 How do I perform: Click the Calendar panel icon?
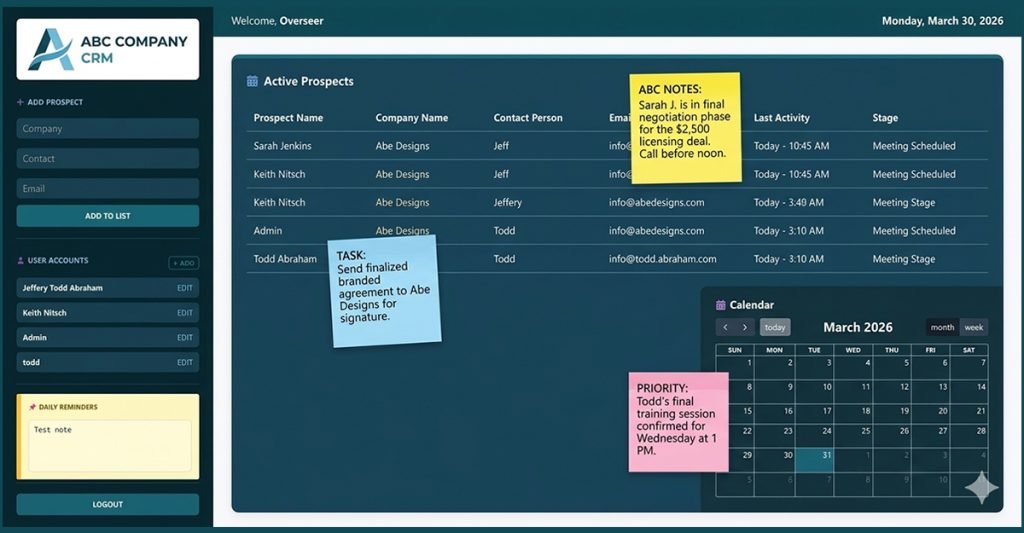pyautogui.click(x=720, y=305)
